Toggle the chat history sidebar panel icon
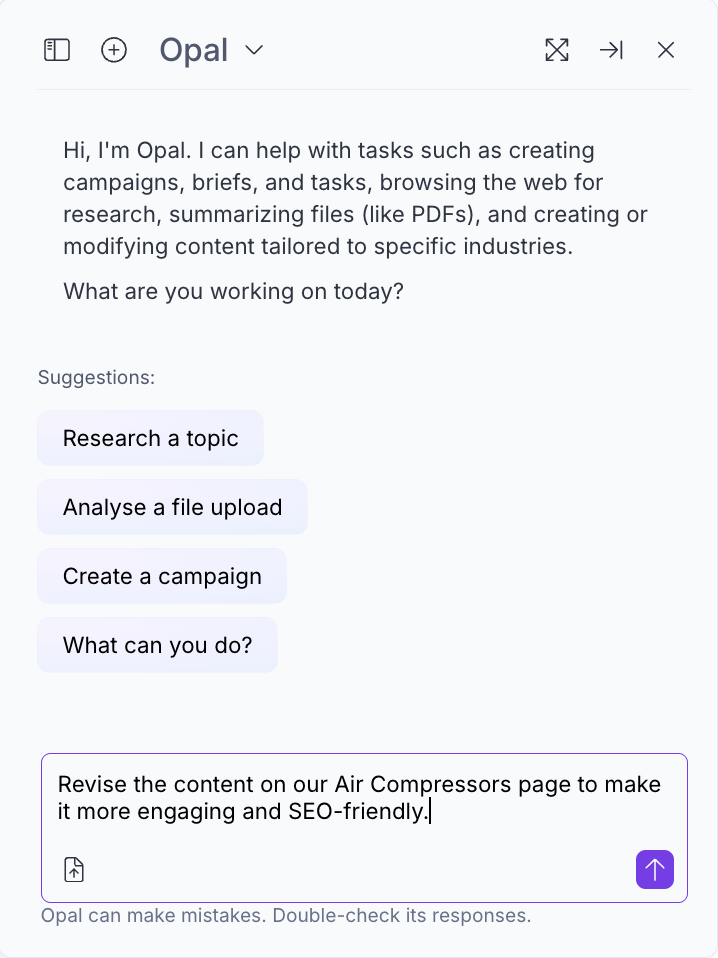 tap(57, 50)
